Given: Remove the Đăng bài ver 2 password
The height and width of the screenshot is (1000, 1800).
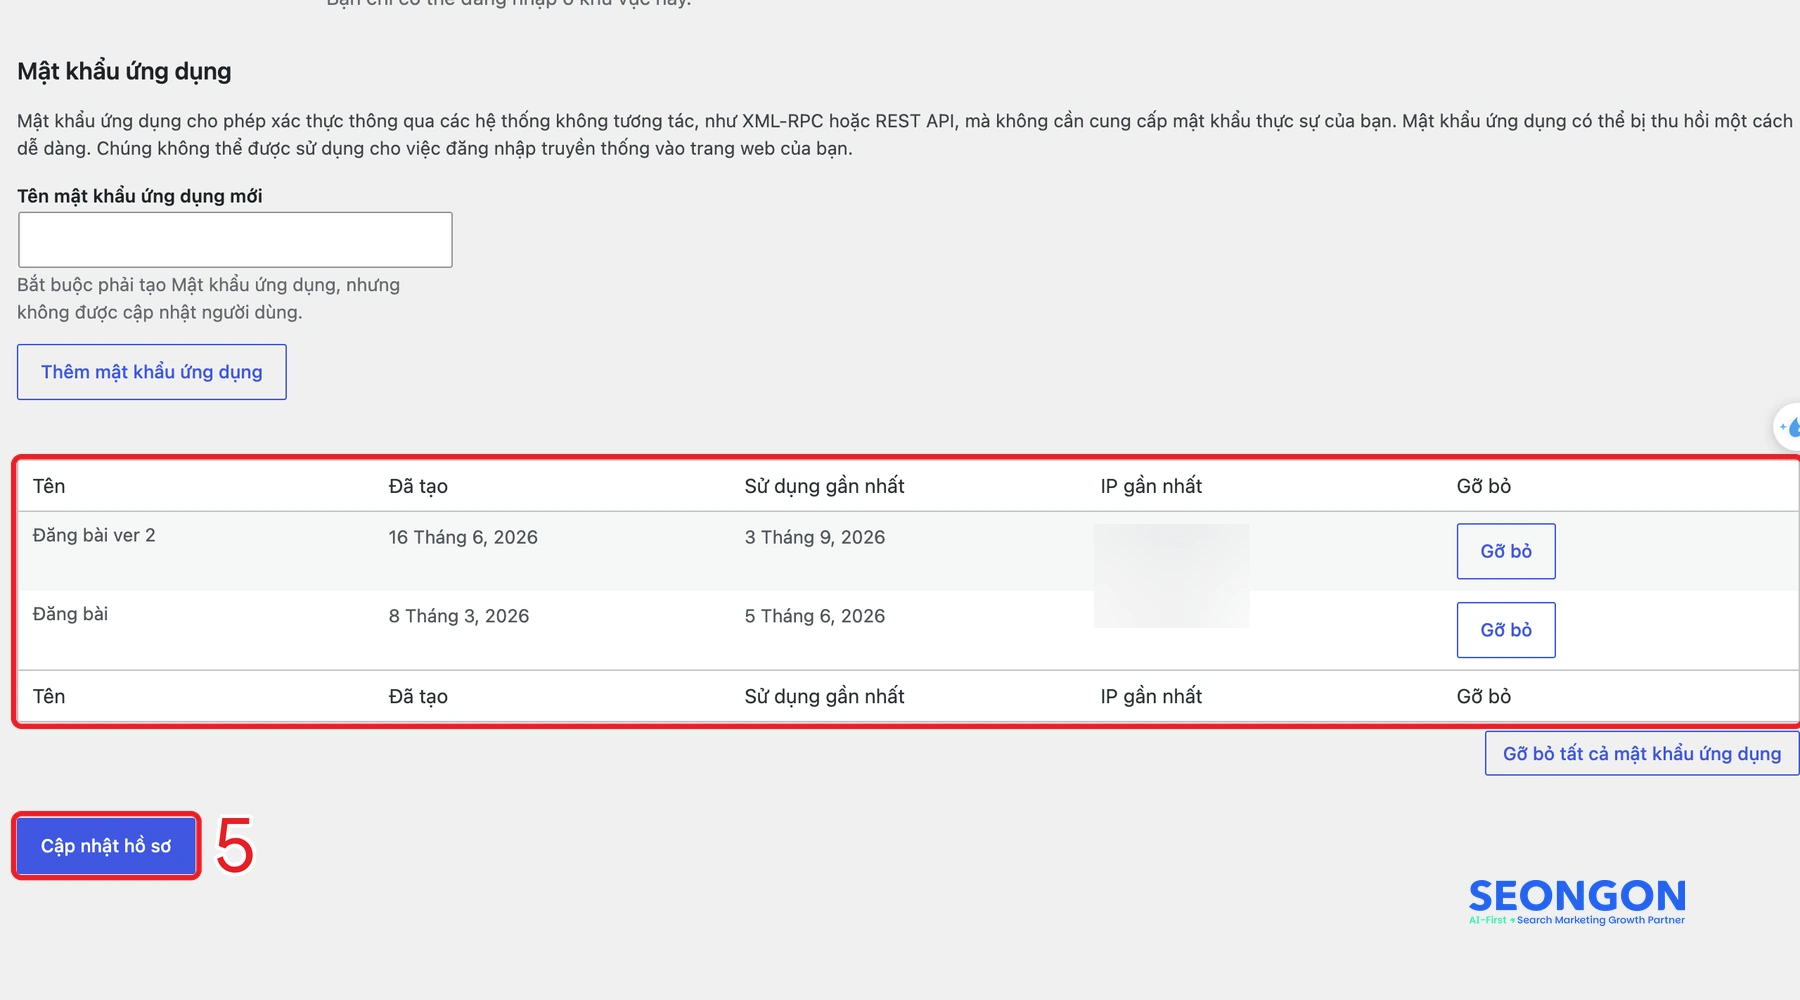Looking at the screenshot, I should (x=1506, y=551).
